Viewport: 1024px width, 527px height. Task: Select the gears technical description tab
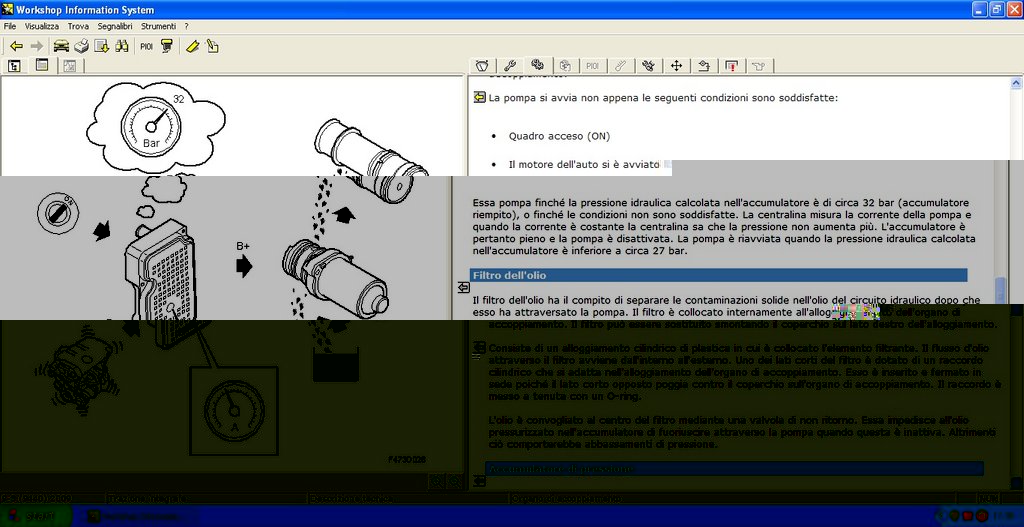click(537, 65)
